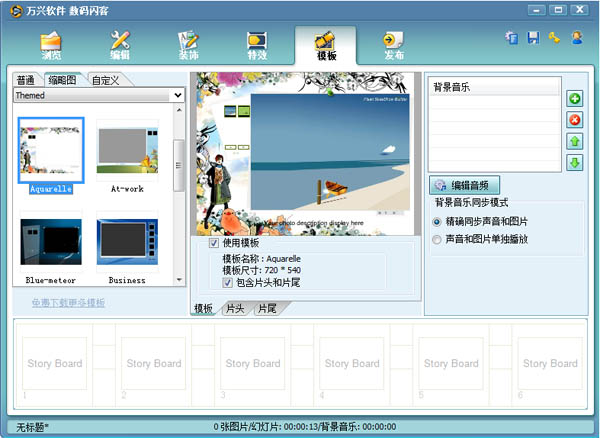The width and height of the screenshot is (600, 438).
Task: Click the save floppy disk icon
Action: (x=533, y=38)
